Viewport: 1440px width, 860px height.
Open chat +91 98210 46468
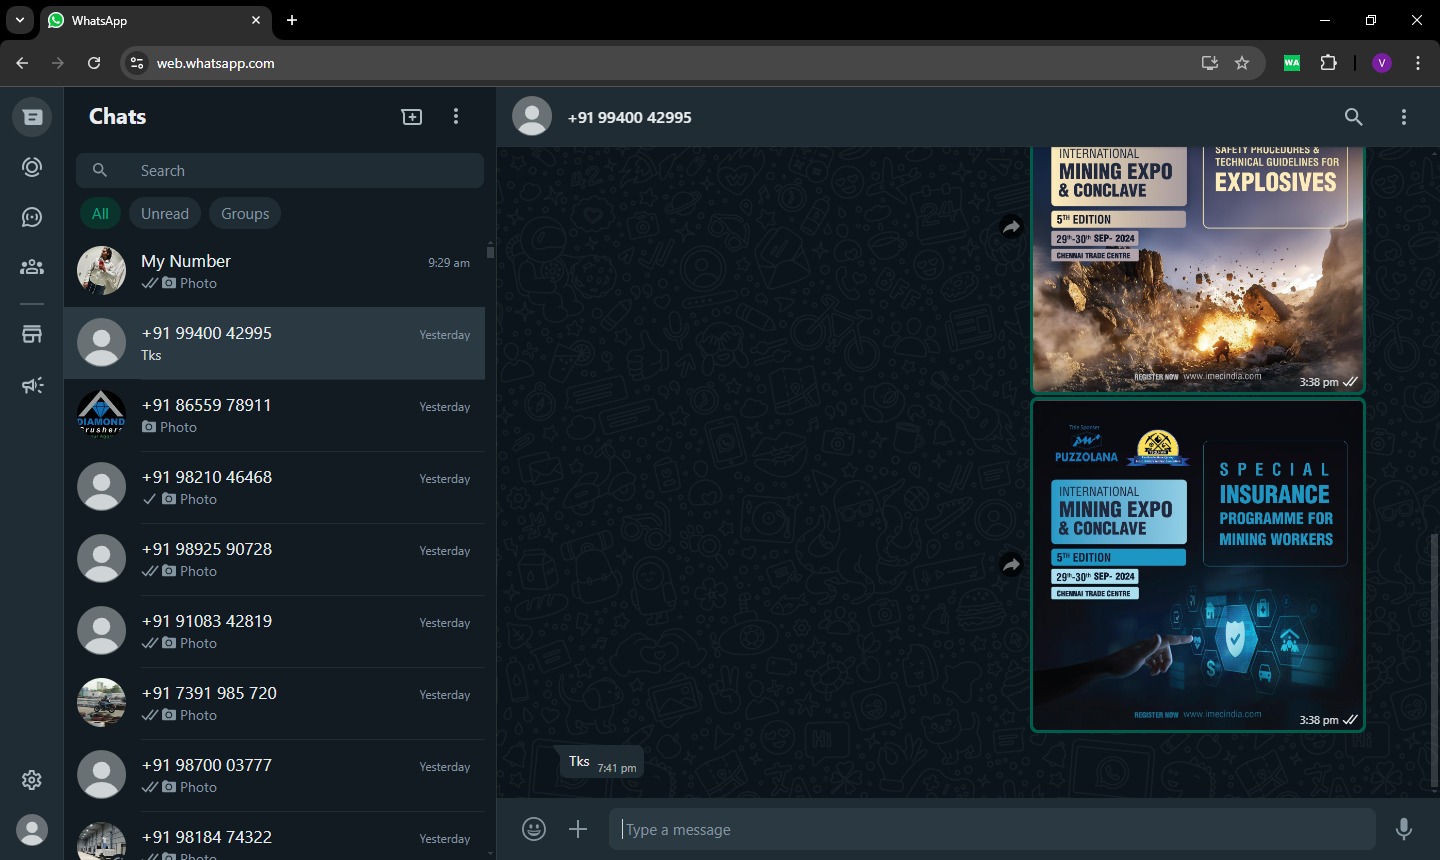(x=274, y=487)
